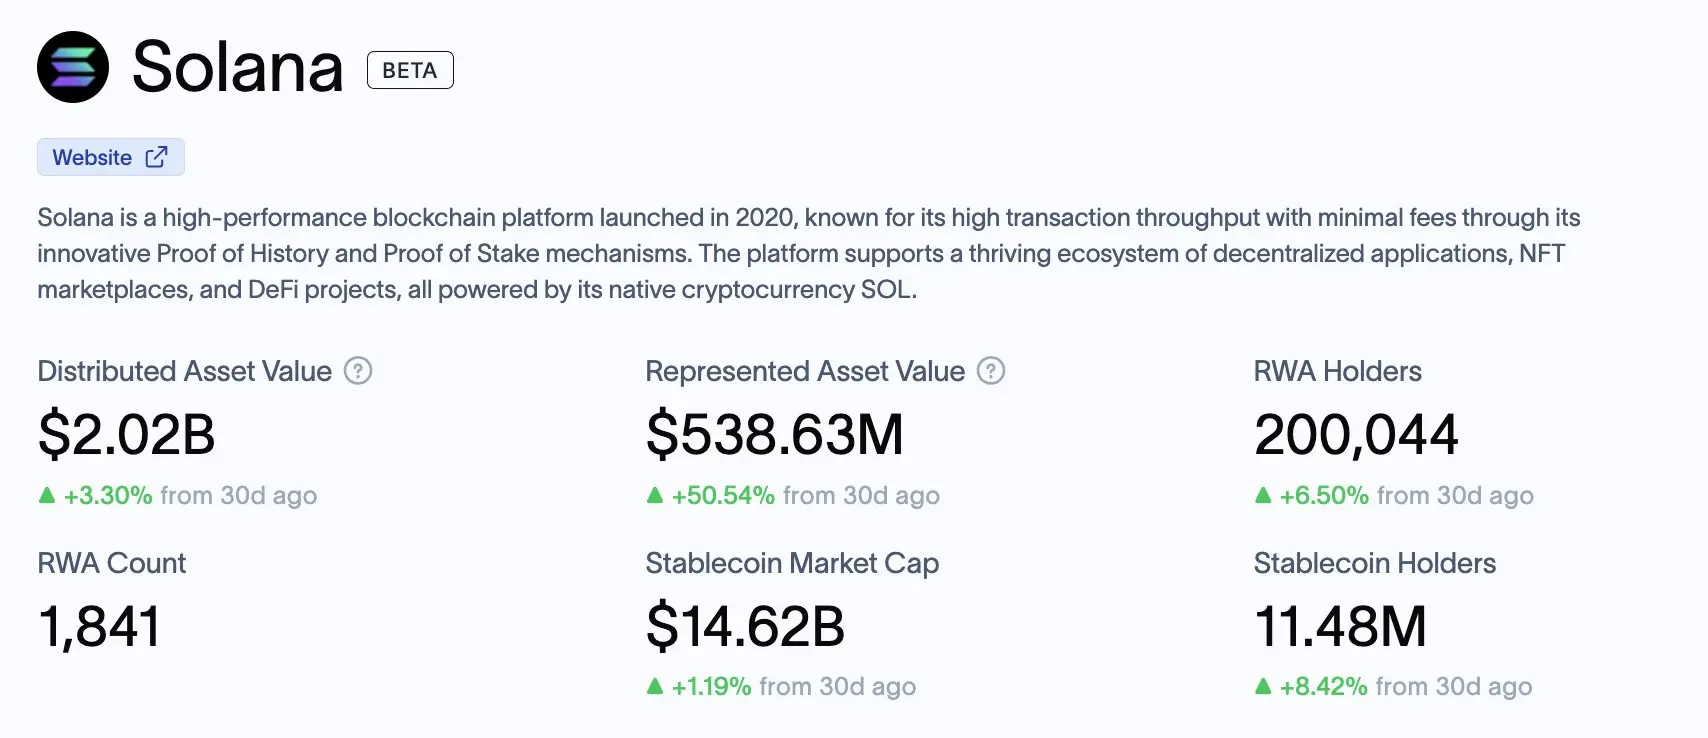
Task: Click the BETA badge next to Solana
Action: pos(410,70)
